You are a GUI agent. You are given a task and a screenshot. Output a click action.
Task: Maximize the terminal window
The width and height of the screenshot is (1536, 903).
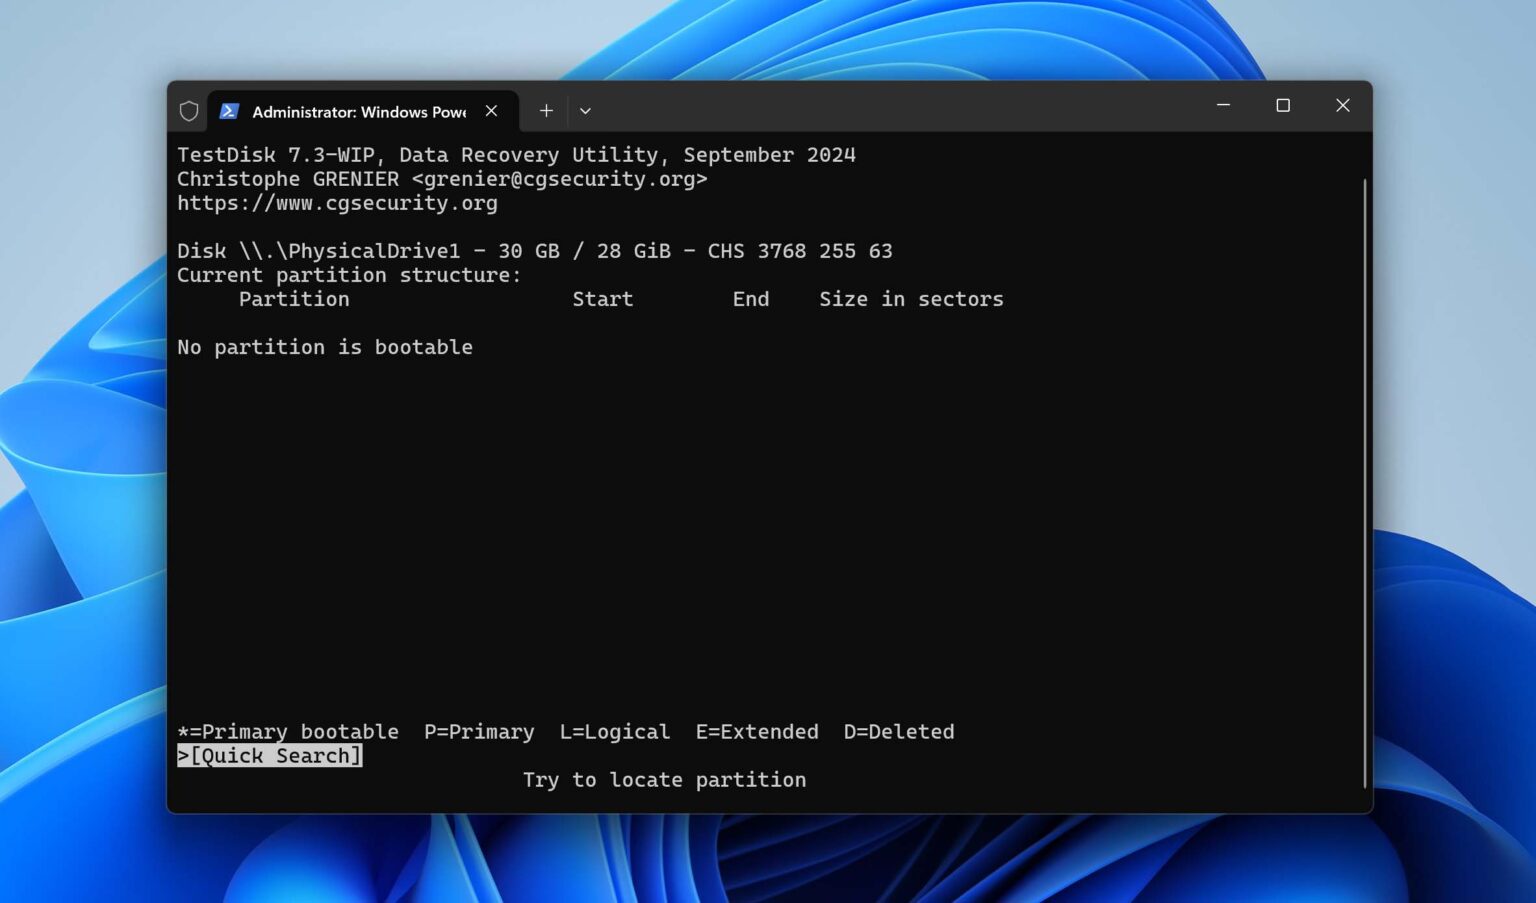[1283, 105]
